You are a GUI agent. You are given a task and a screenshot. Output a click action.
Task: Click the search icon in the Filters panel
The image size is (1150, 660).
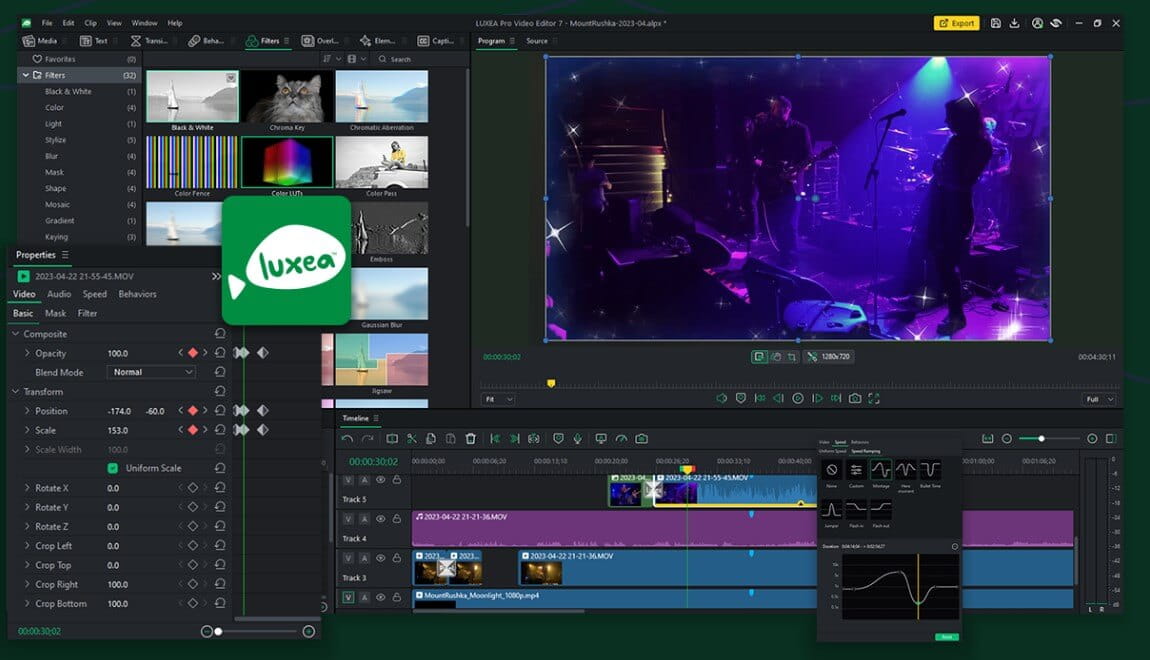coord(382,59)
